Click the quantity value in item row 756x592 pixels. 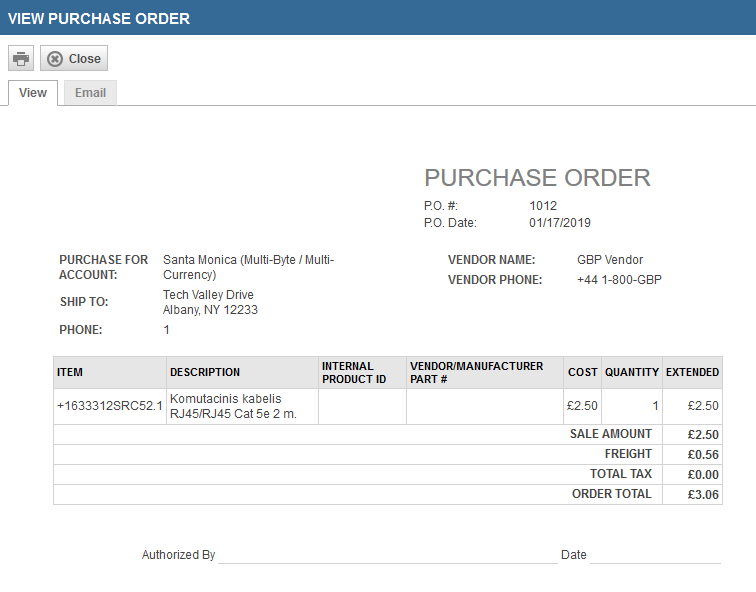(655, 406)
